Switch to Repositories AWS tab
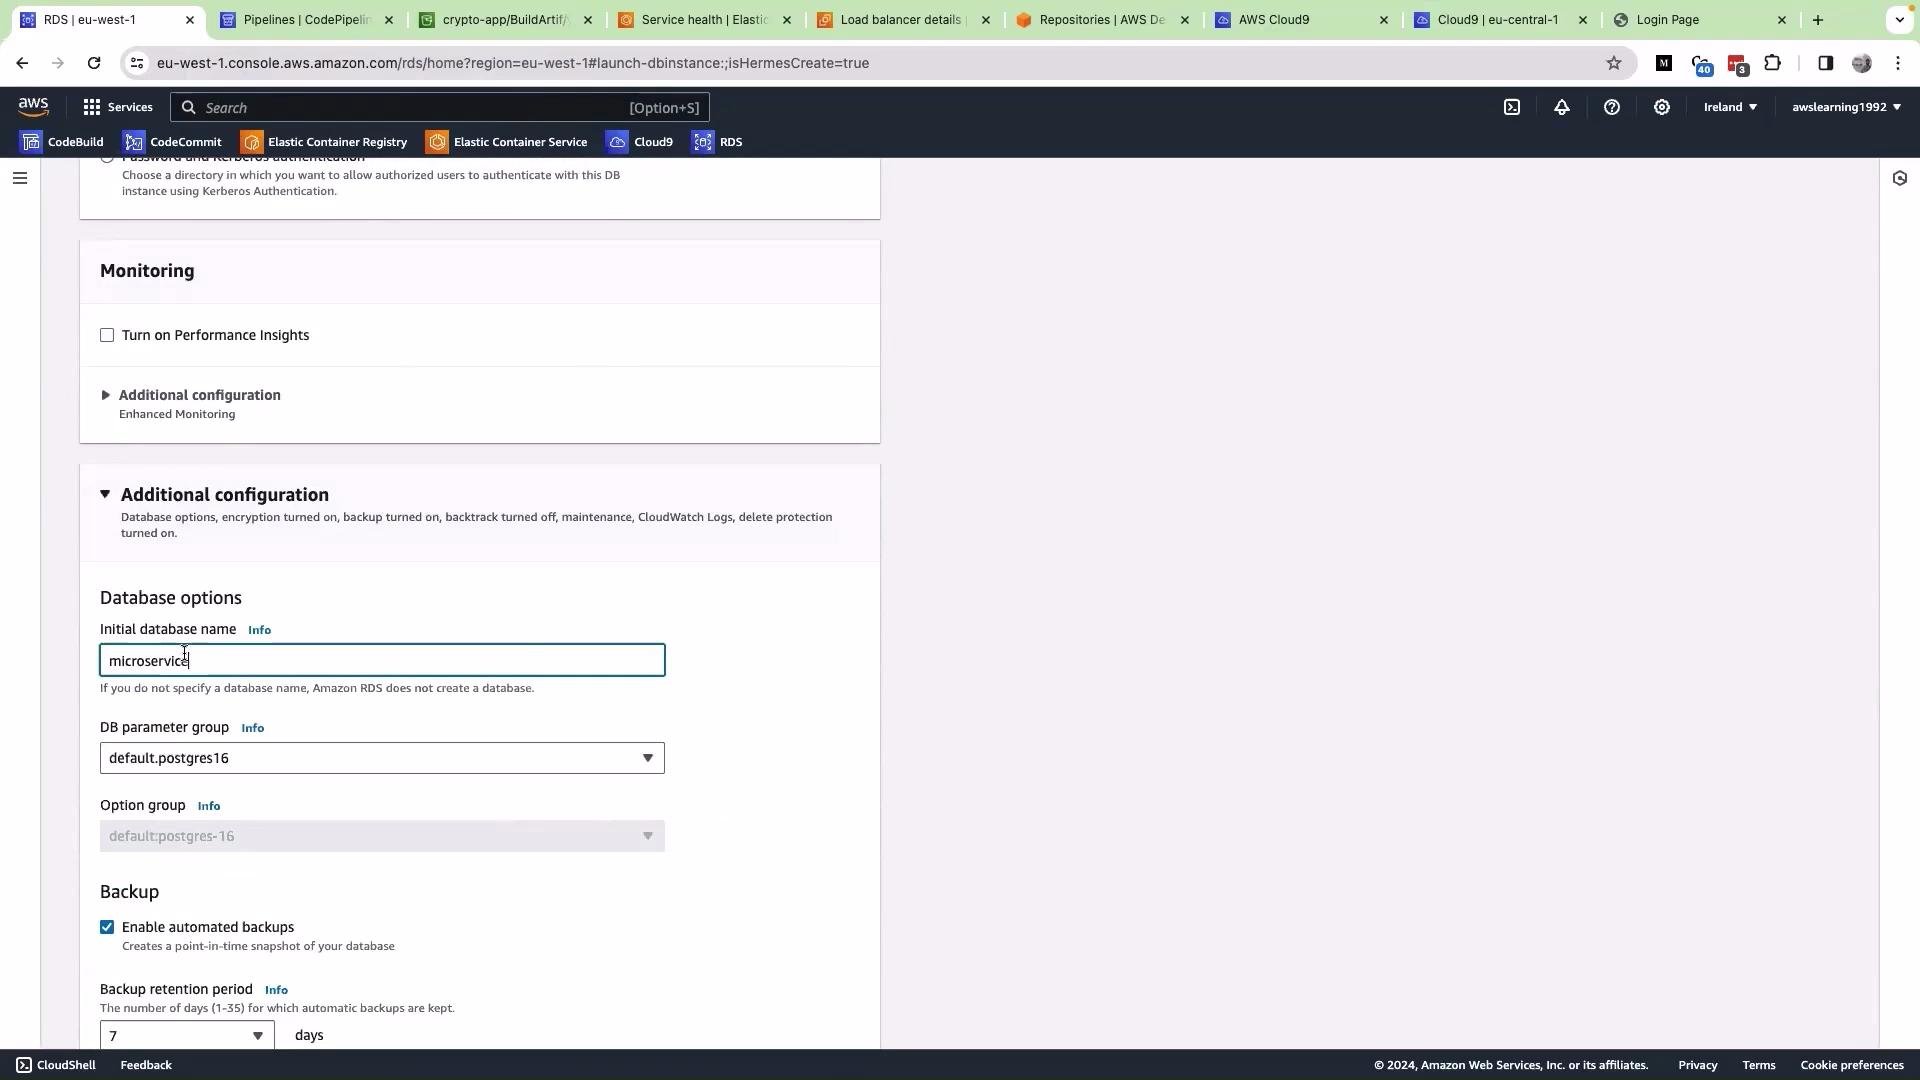Viewport: 1920px width, 1080px height. point(1102,20)
